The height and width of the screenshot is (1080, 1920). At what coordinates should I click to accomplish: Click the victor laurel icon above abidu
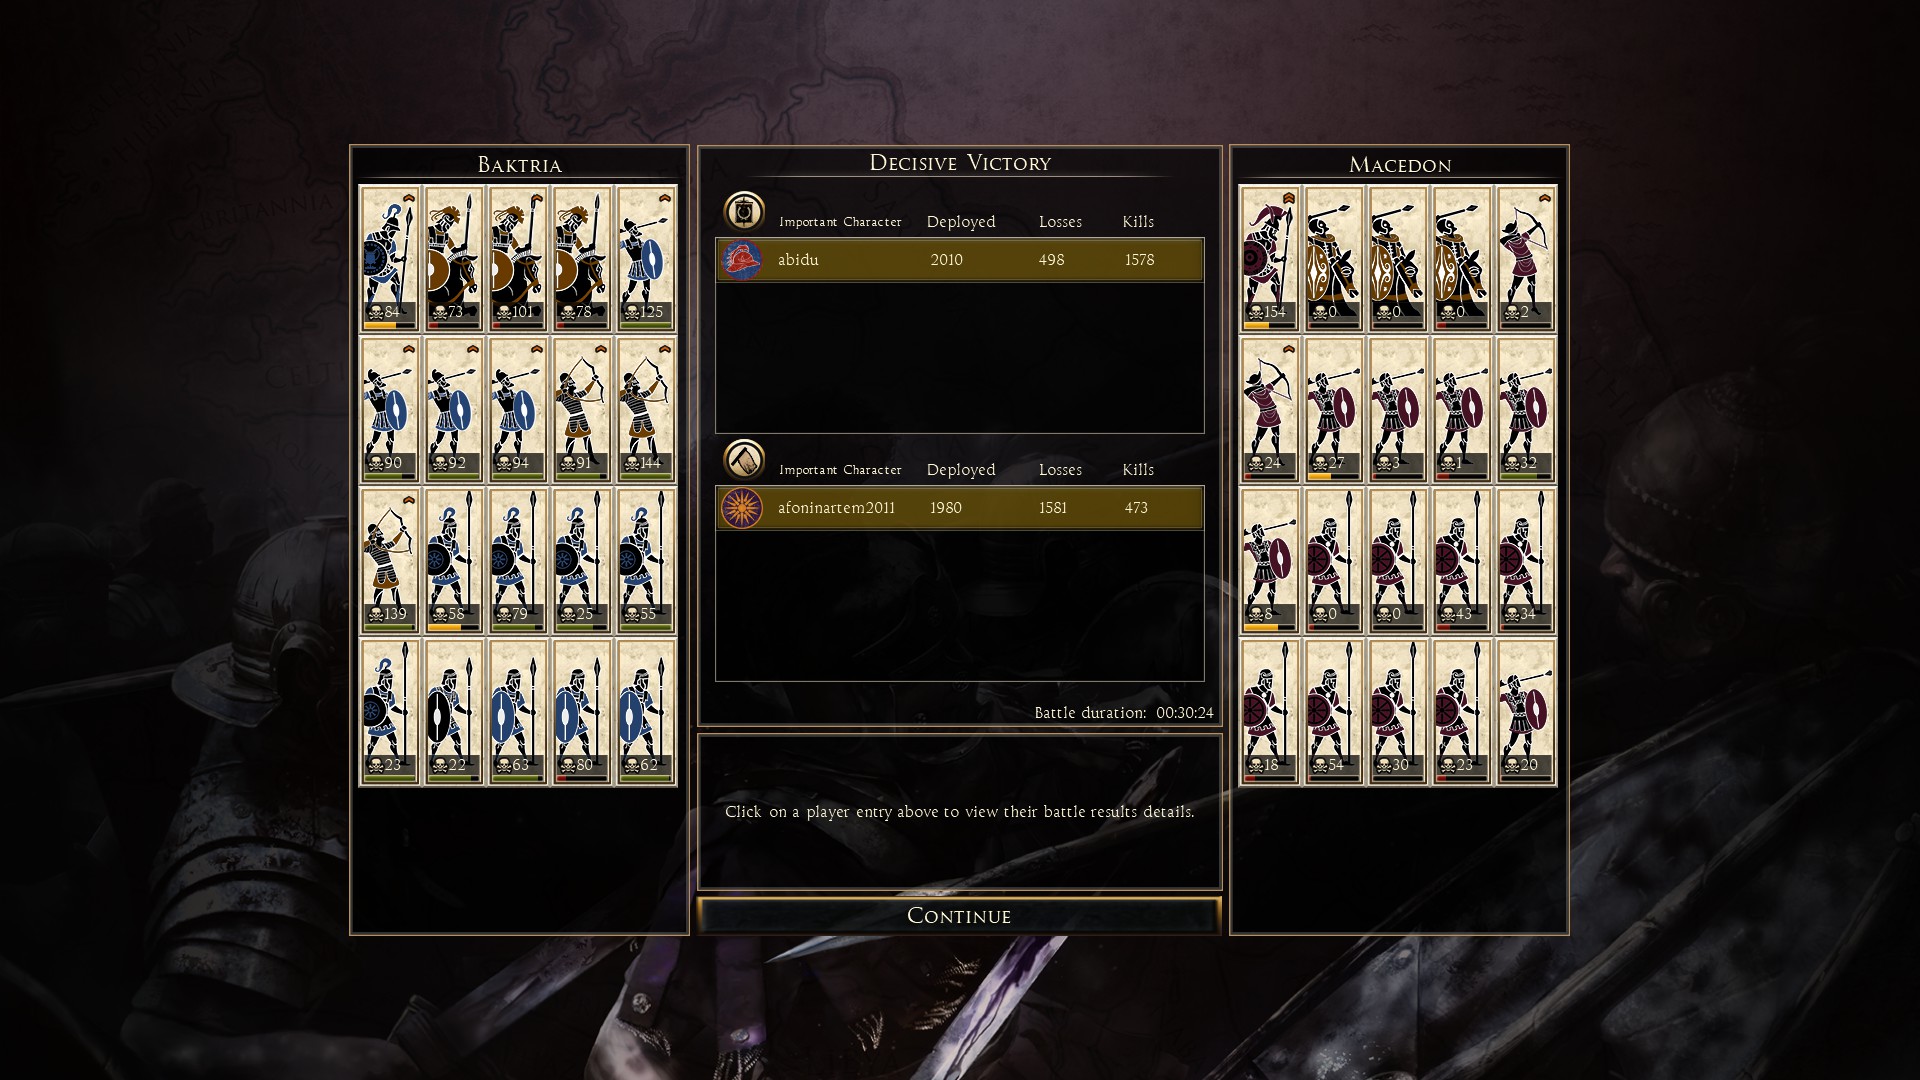point(744,212)
